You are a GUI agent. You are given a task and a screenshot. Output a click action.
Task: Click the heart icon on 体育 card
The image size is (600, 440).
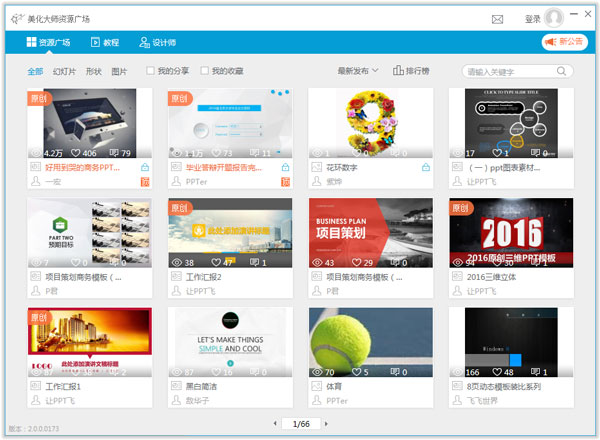pos(357,372)
